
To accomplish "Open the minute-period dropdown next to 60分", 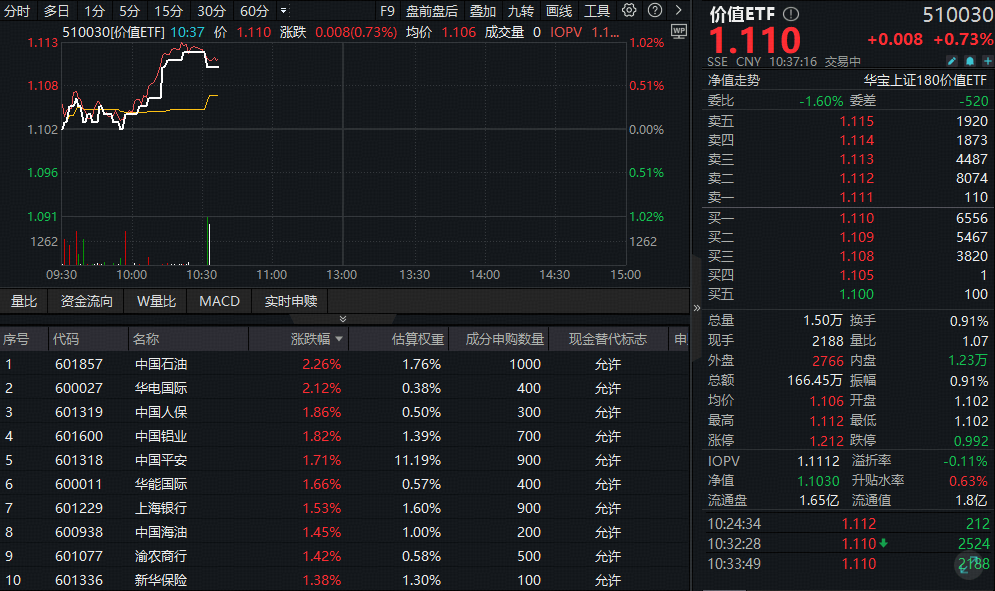I will click(x=283, y=11).
